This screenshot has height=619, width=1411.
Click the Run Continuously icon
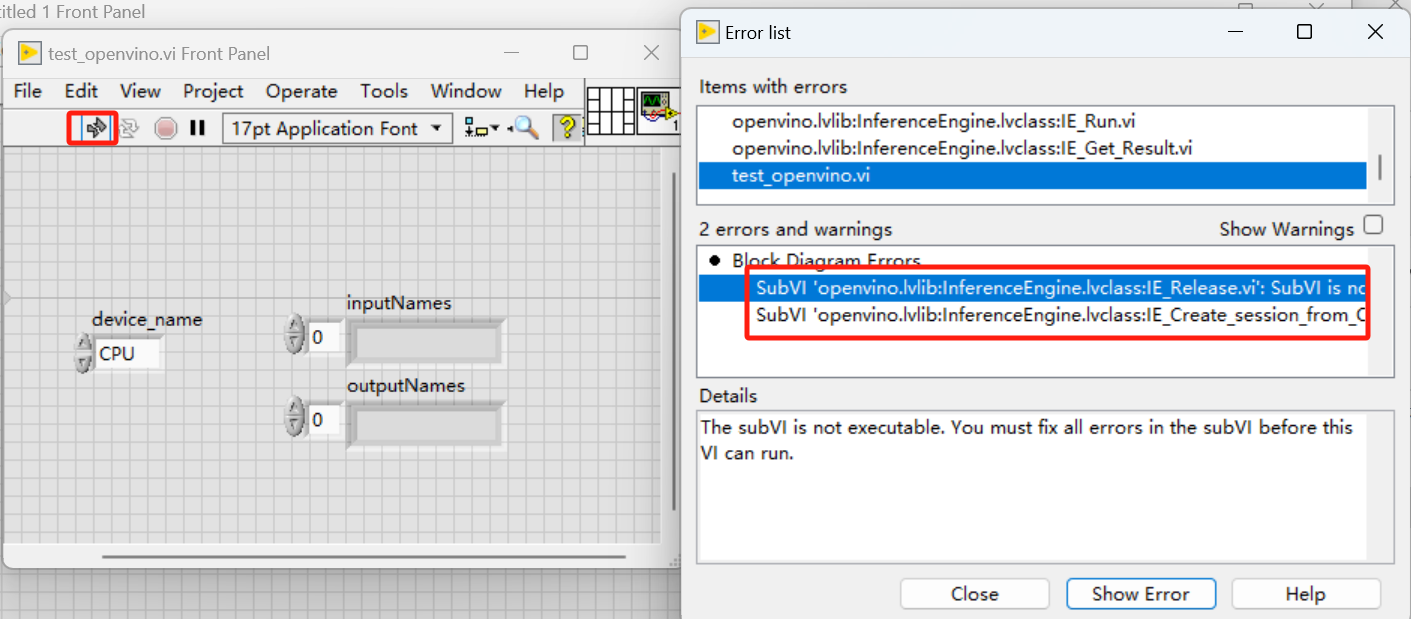point(129,128)
